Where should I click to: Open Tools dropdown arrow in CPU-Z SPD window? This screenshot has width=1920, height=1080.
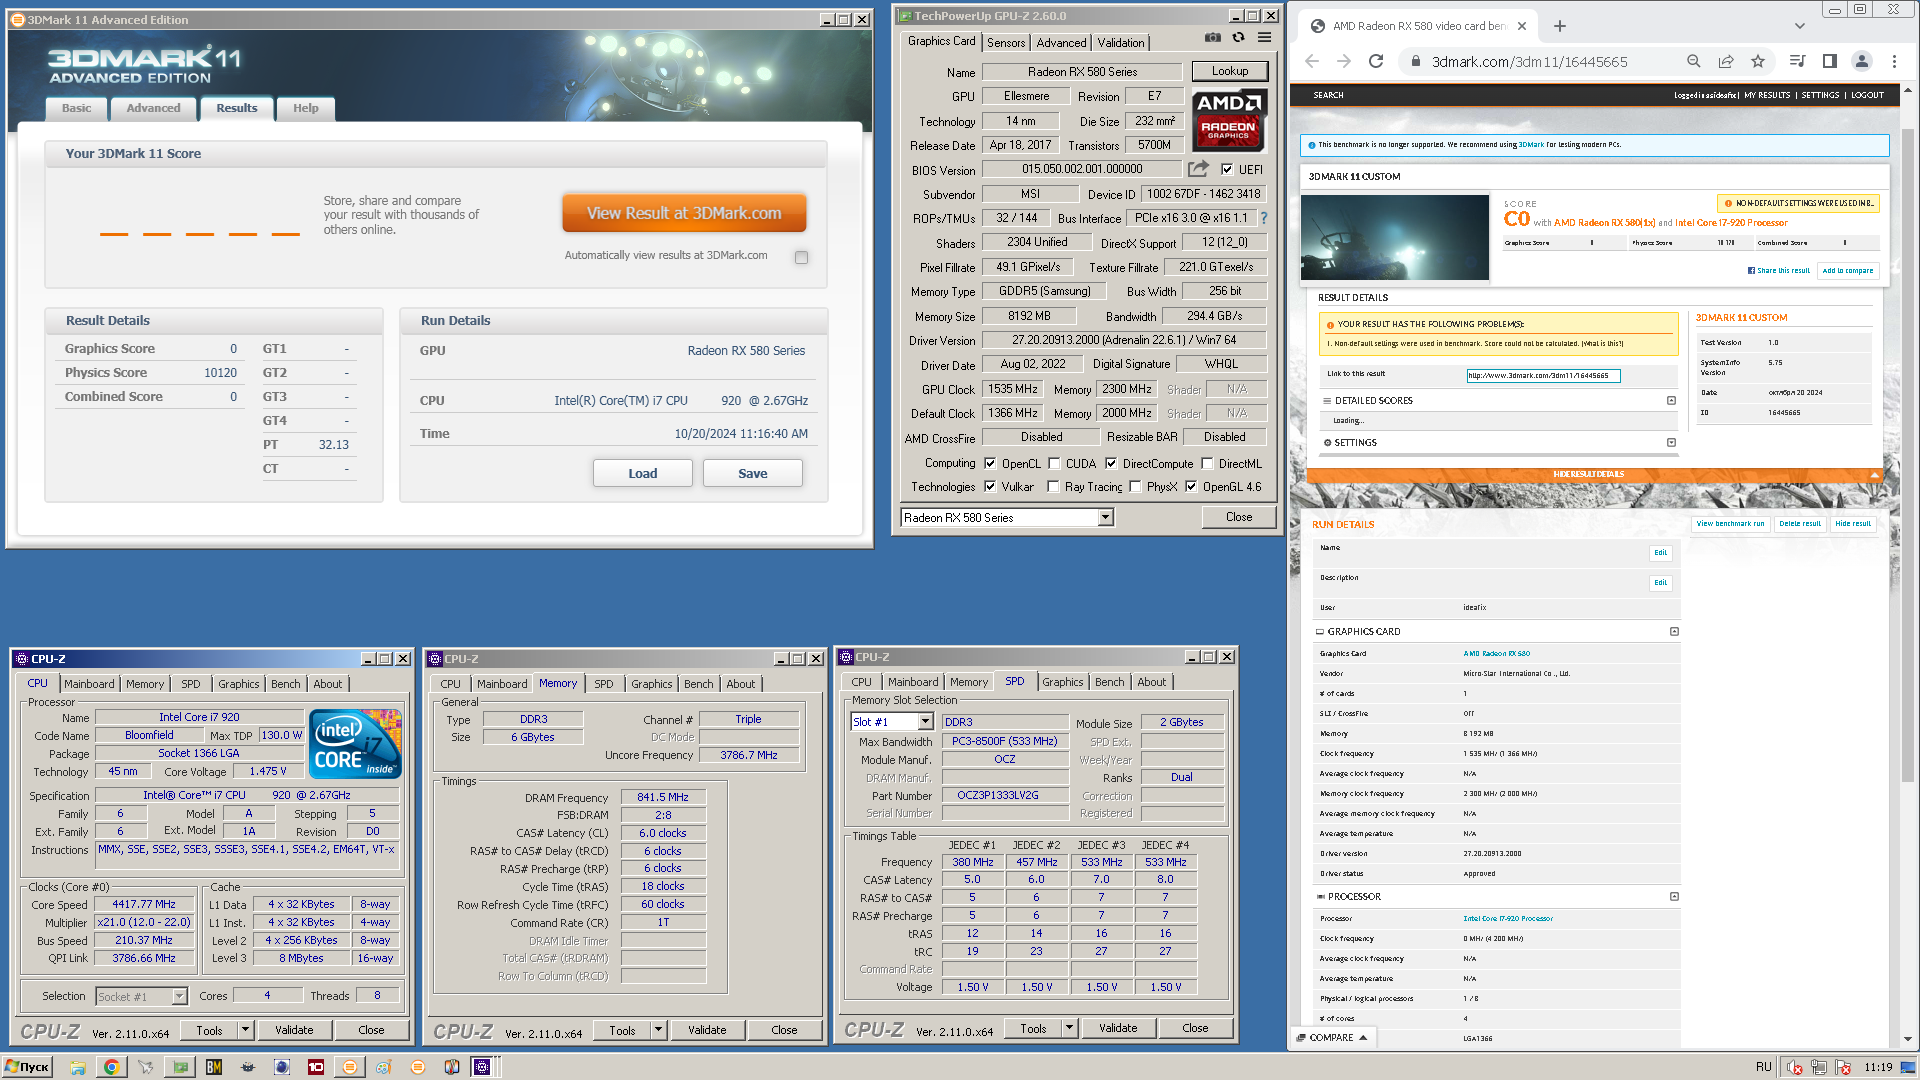click(x=1069, y=1027)
